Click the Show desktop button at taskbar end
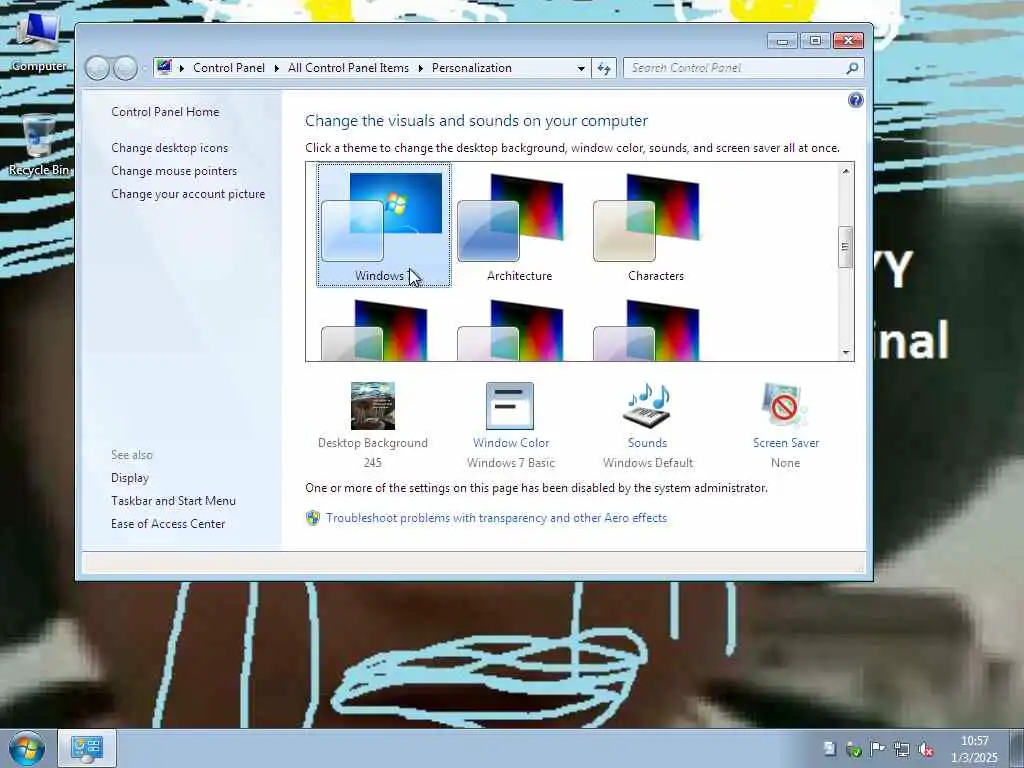Screen dimensions: 1024x768 pyautogui.click(x=1016, y=748)
